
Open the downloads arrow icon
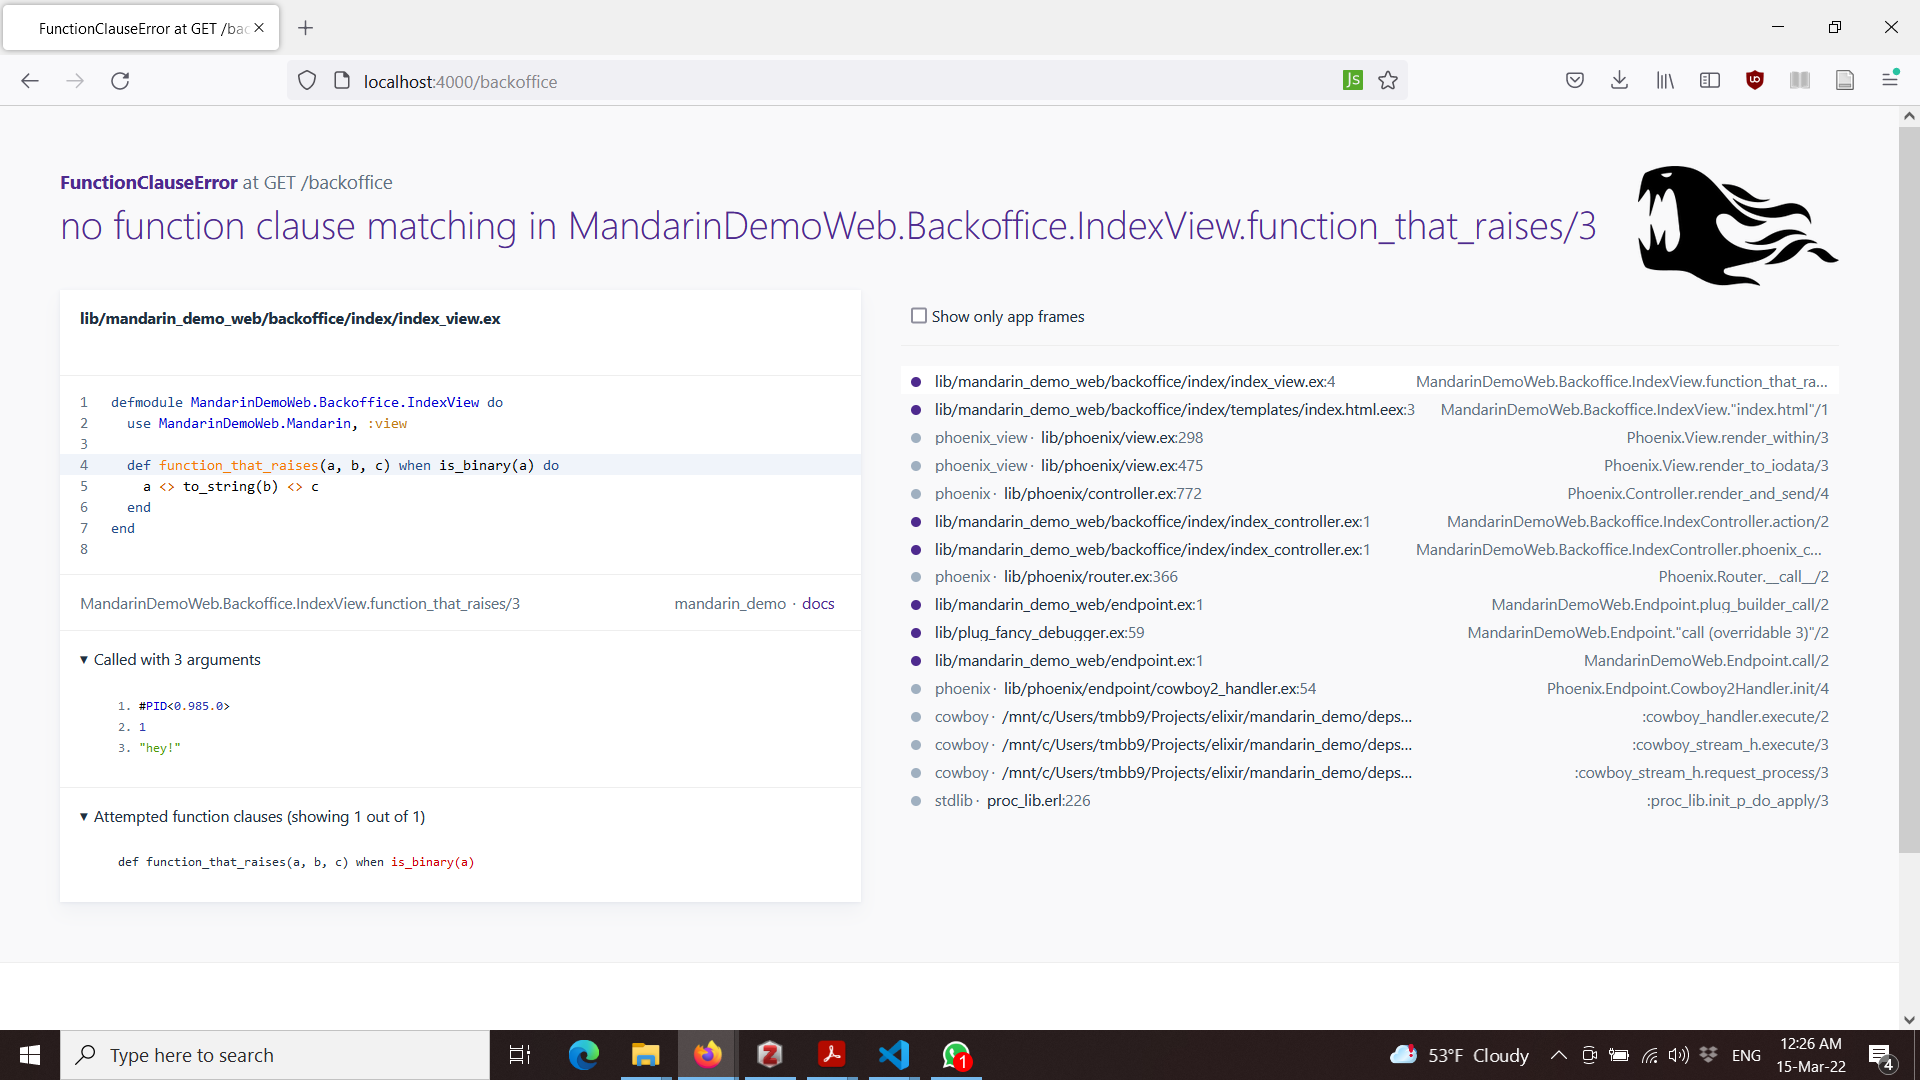(1620, 81)
